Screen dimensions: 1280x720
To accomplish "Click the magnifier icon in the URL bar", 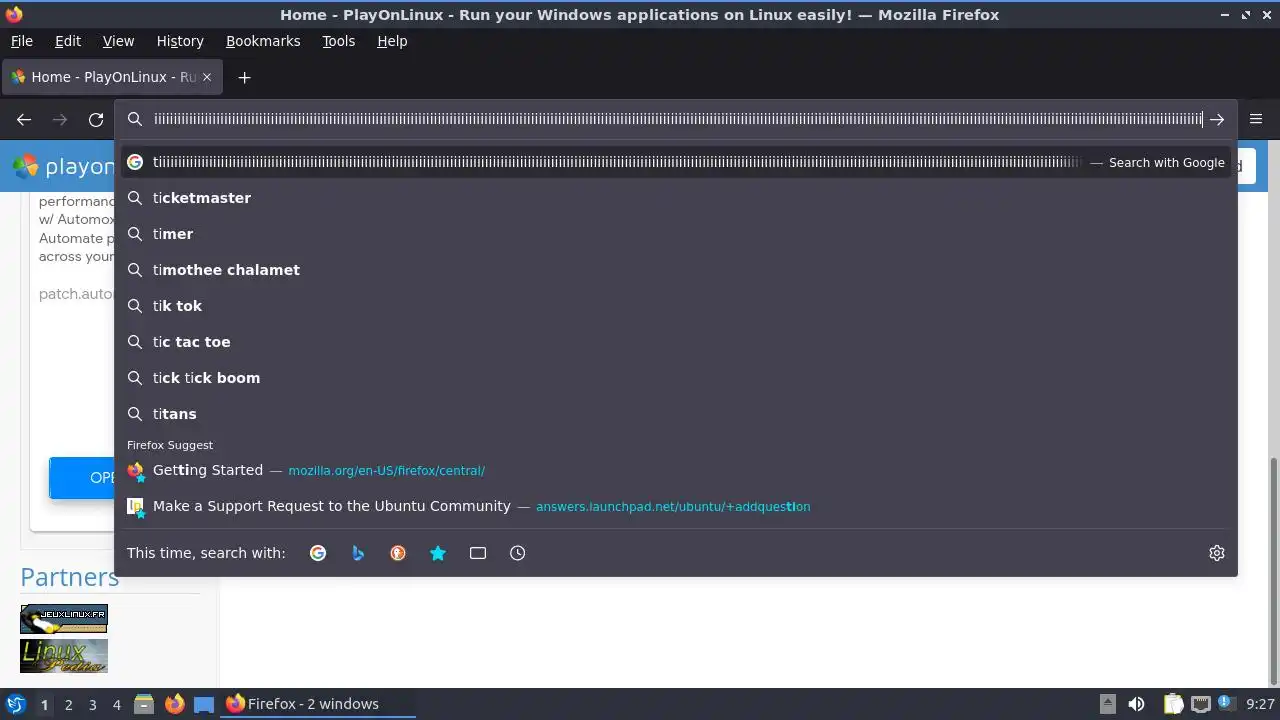I will 135,119.
